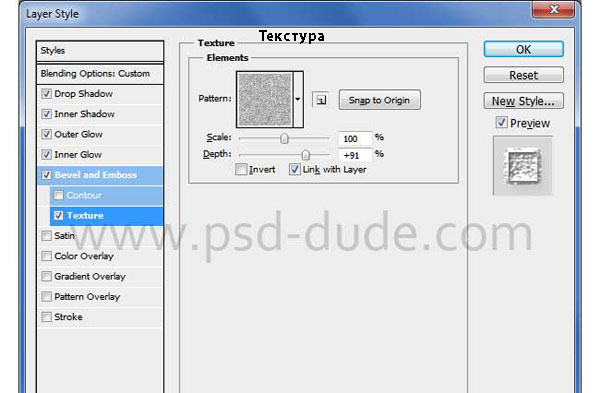Select the Contour label
This screenshot has width=600, height=393.
pyautogui.click(x=84, y=195)
